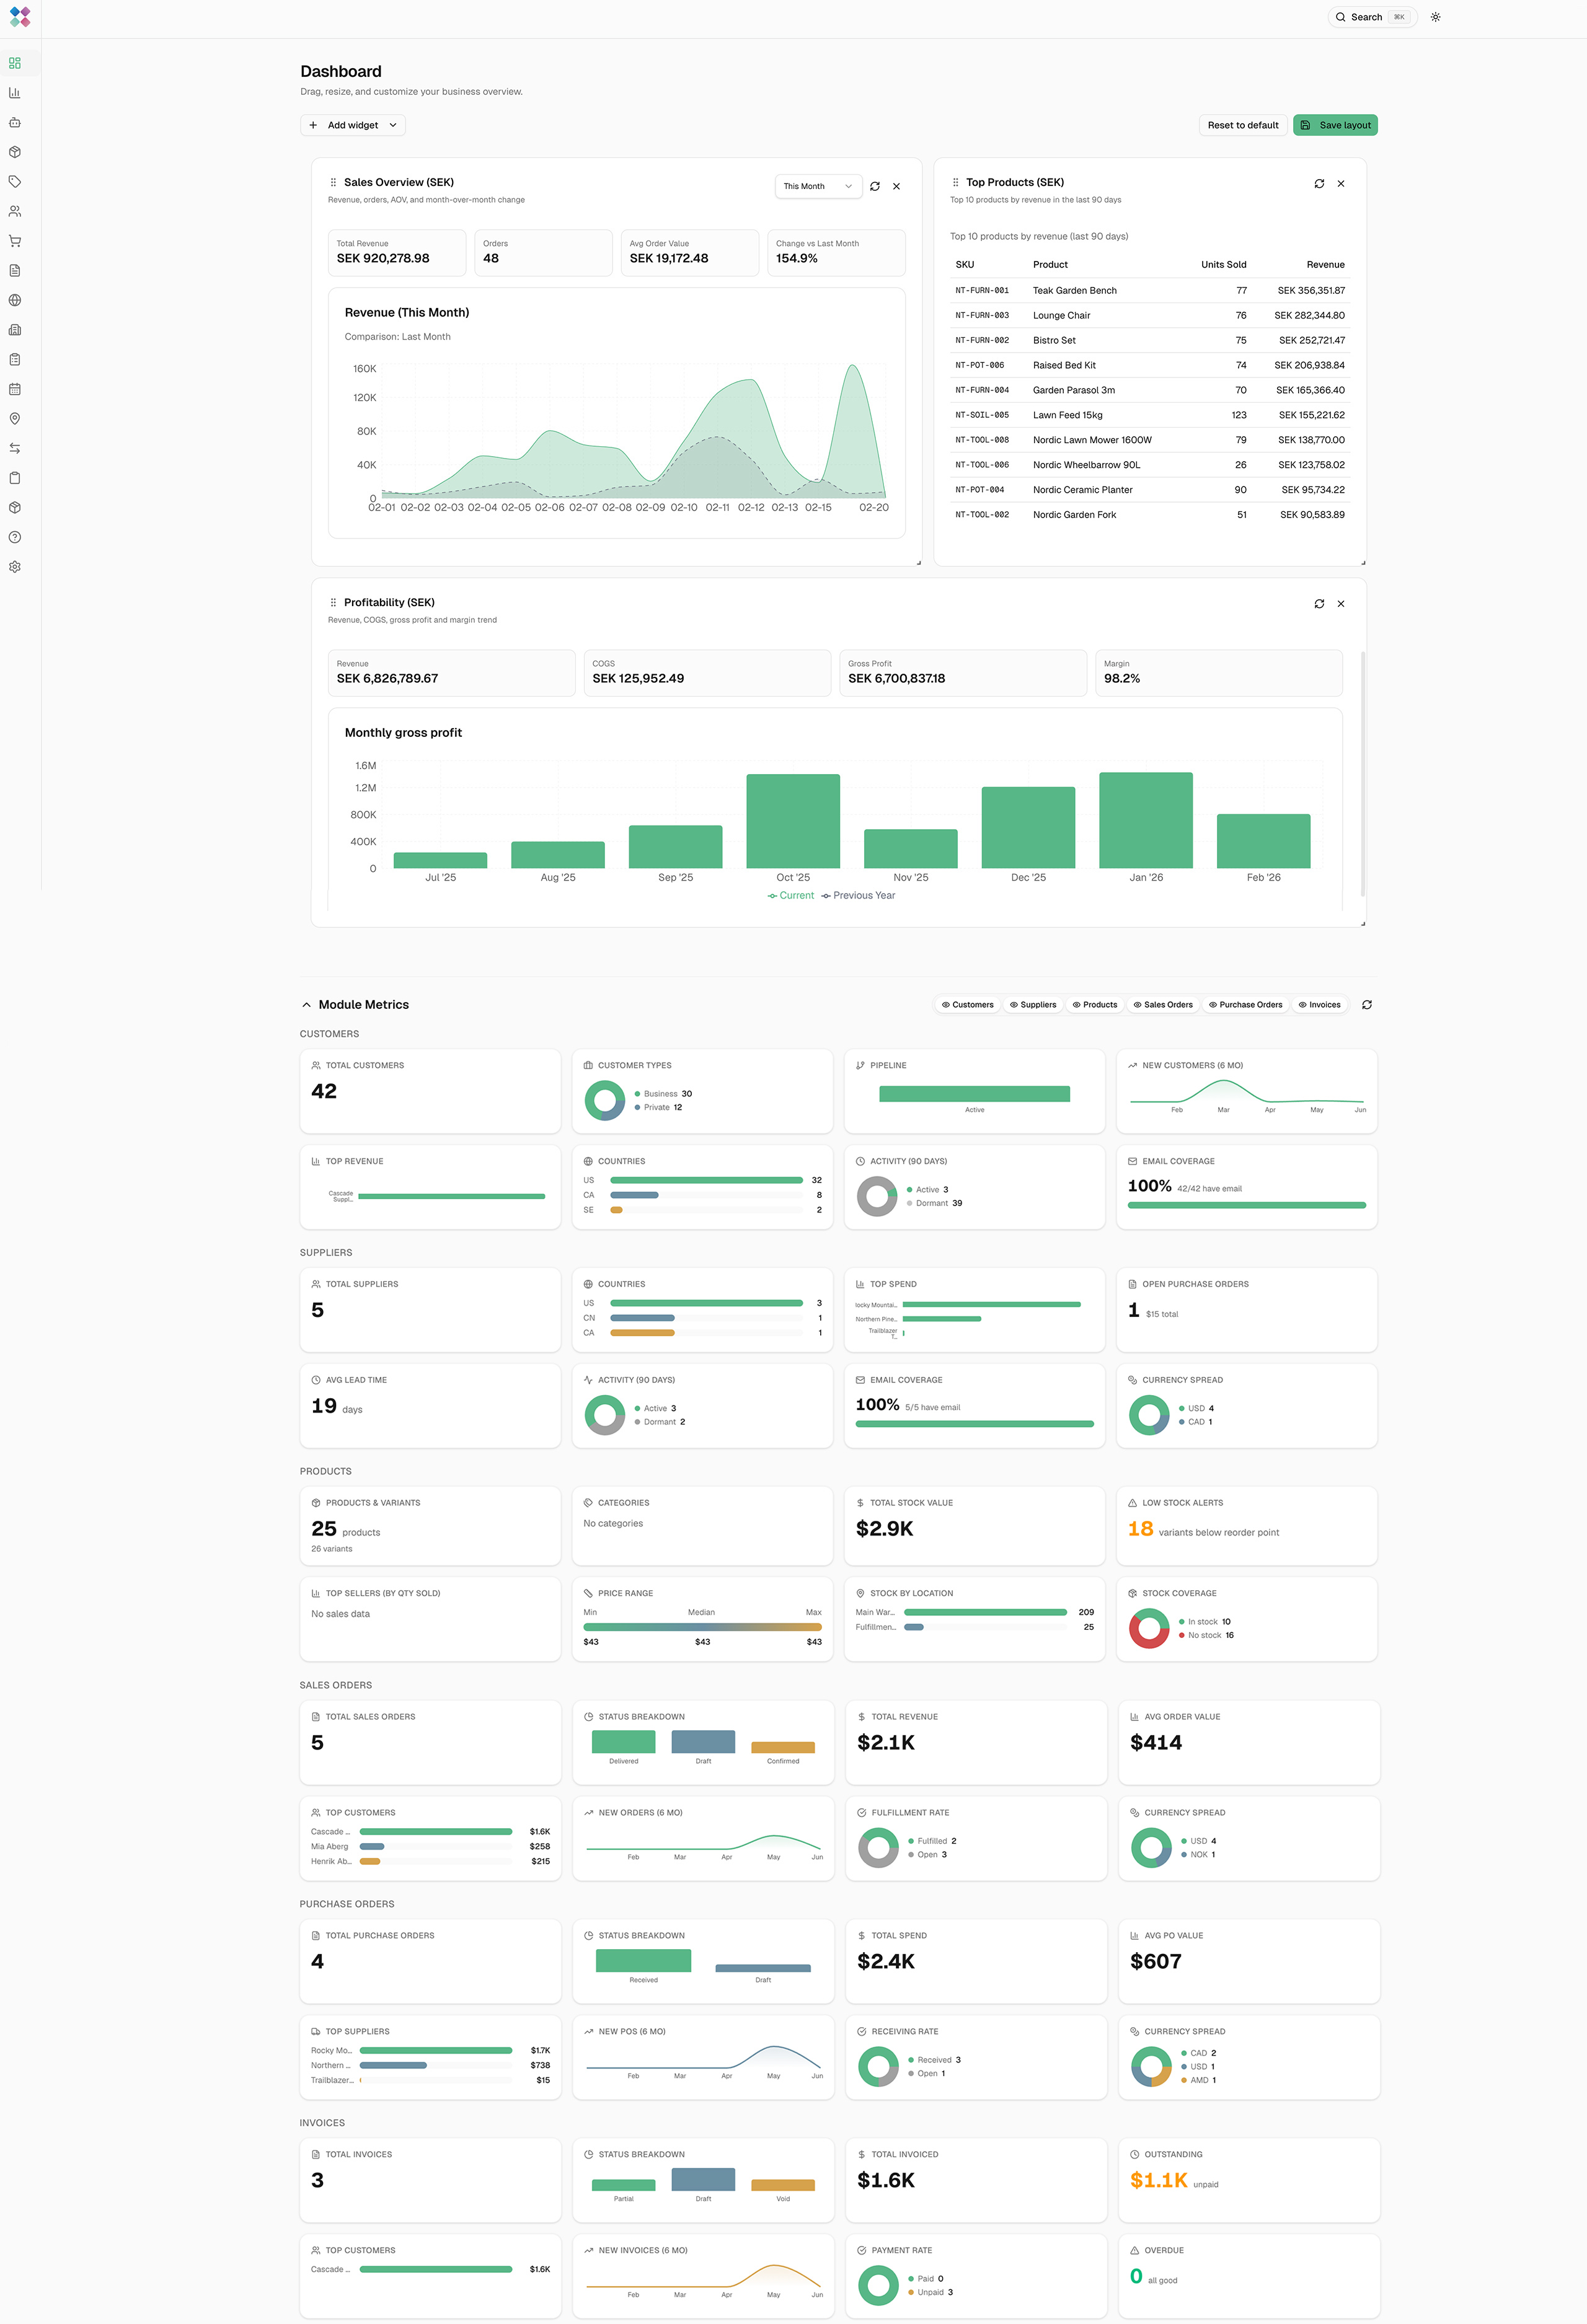This screenshot has width=1587, height=2324.
Task: Open the Low Stock Alerts card
Action: coord(1247,1526)
